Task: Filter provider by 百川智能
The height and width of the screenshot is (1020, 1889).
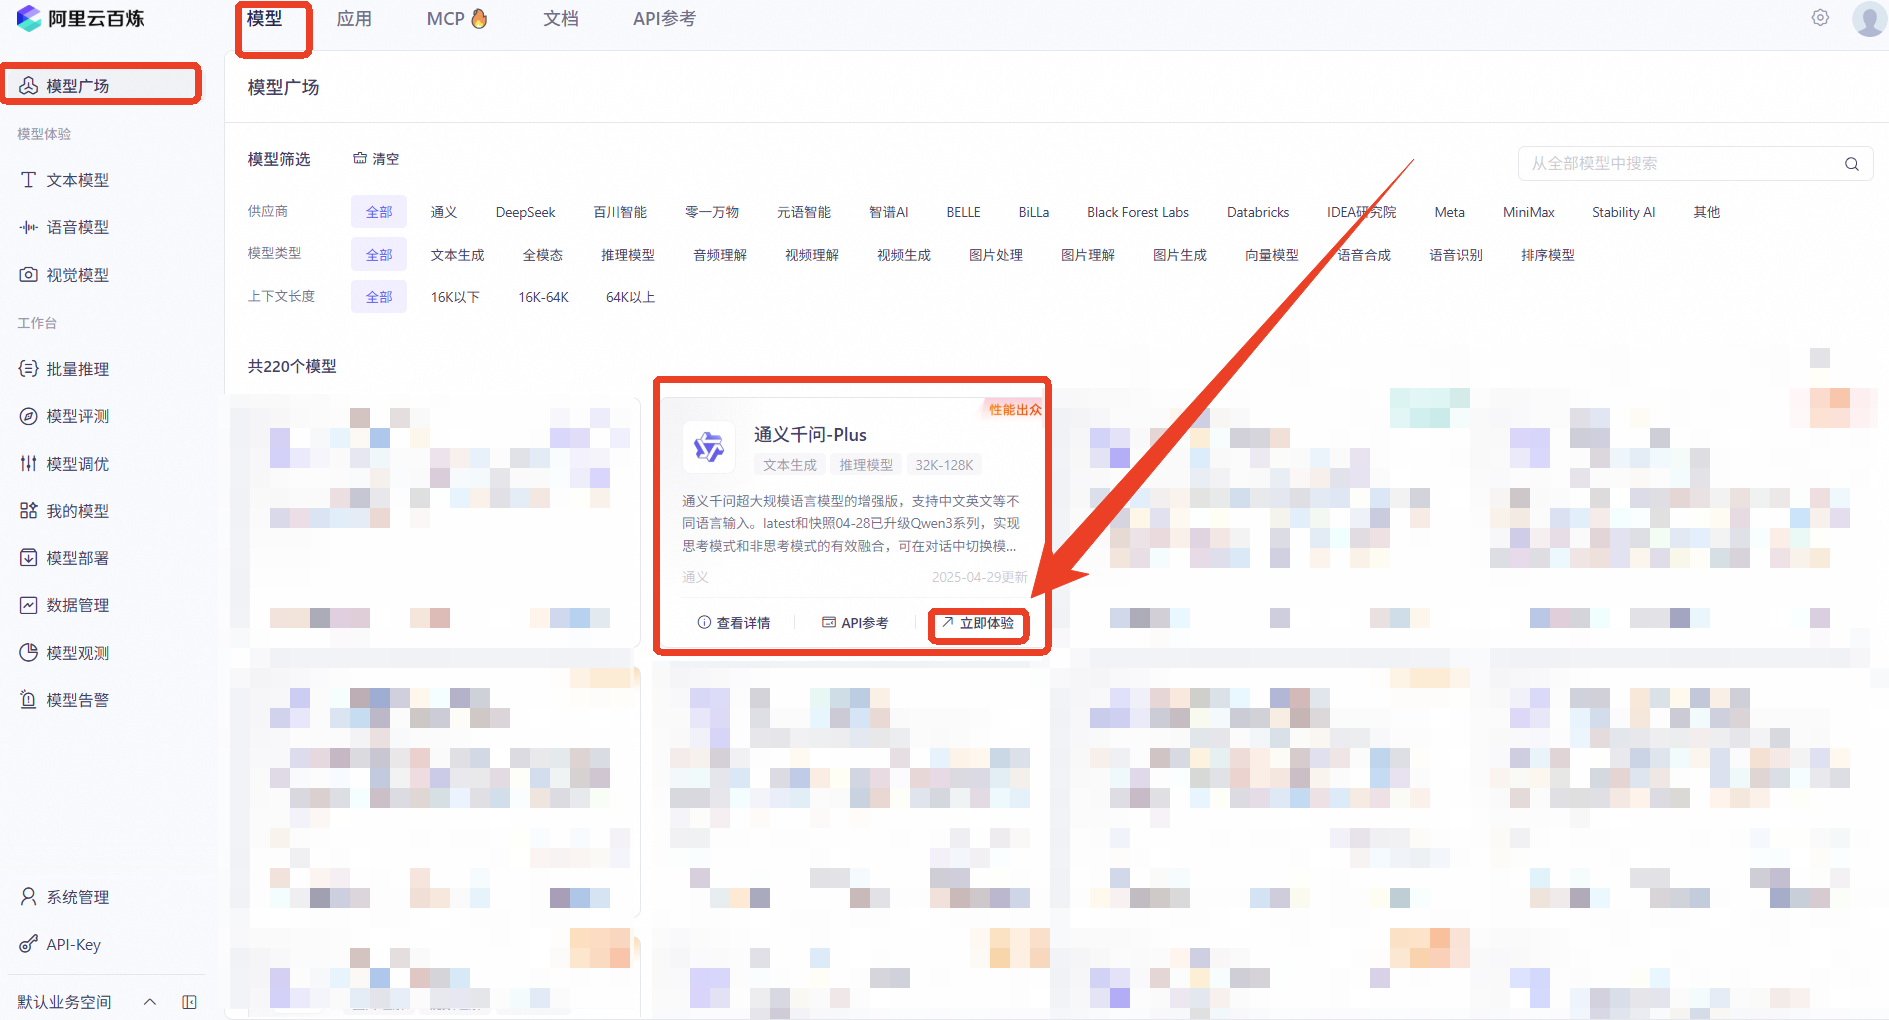Action: [620, 212]
